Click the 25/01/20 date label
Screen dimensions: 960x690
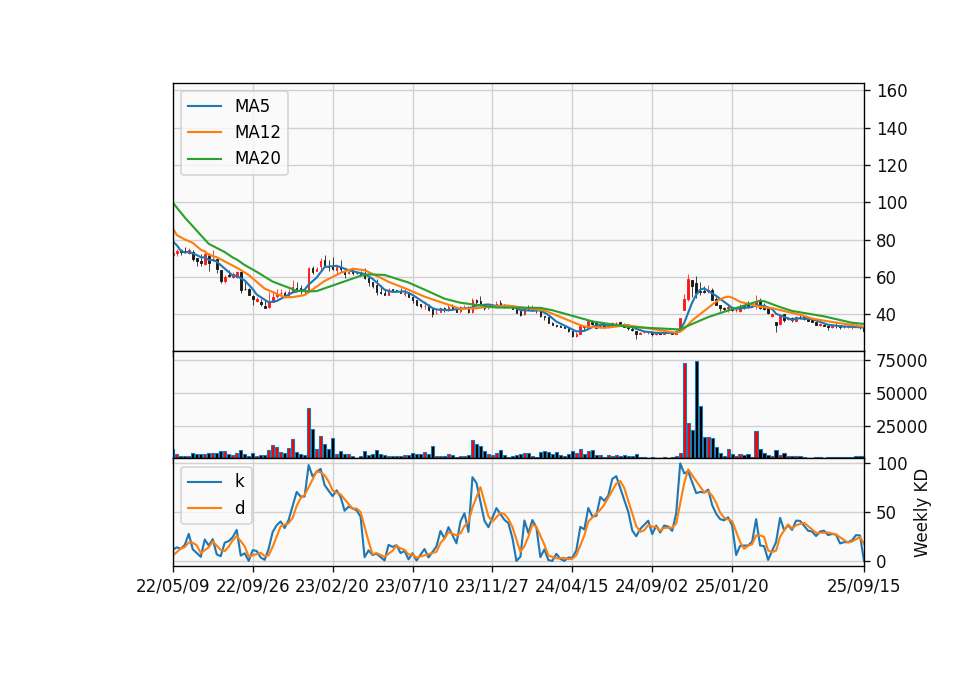(x=732, y=586)
